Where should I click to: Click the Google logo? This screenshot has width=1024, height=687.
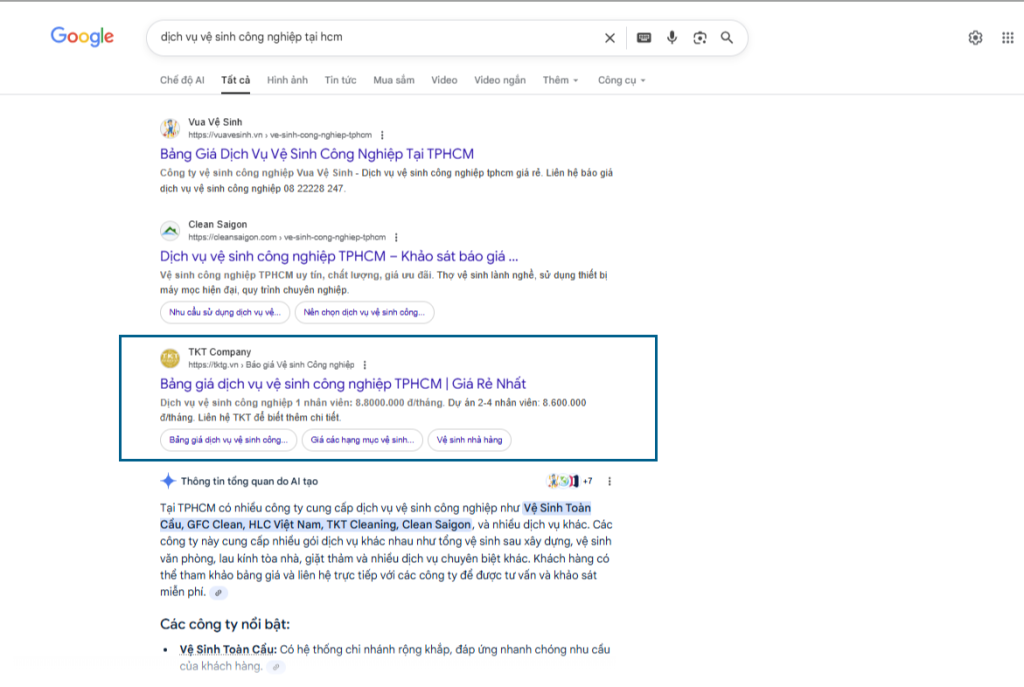(82, 37)
